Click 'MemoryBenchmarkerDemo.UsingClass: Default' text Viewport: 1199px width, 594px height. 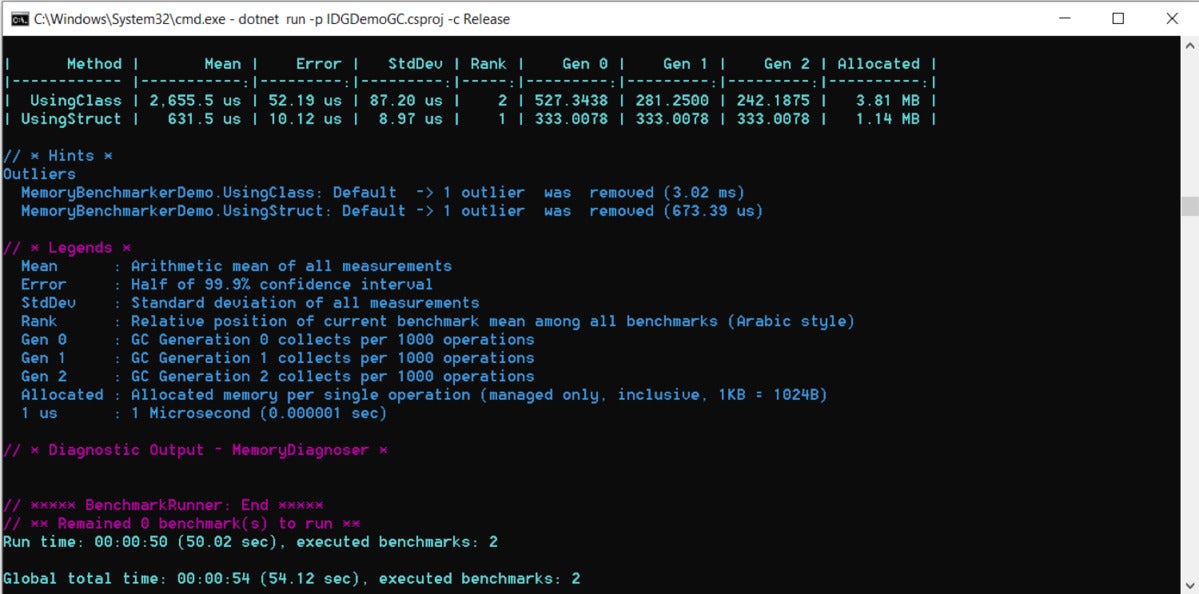click(x=209, y=193)
